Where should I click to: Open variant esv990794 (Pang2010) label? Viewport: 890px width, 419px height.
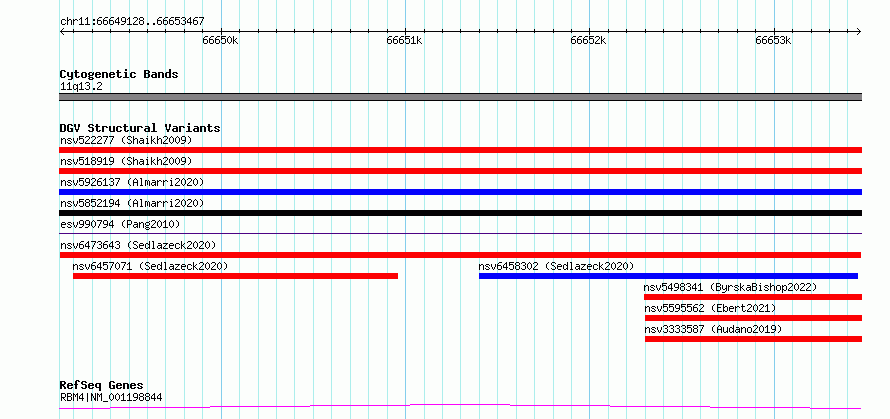pos(120,224)
